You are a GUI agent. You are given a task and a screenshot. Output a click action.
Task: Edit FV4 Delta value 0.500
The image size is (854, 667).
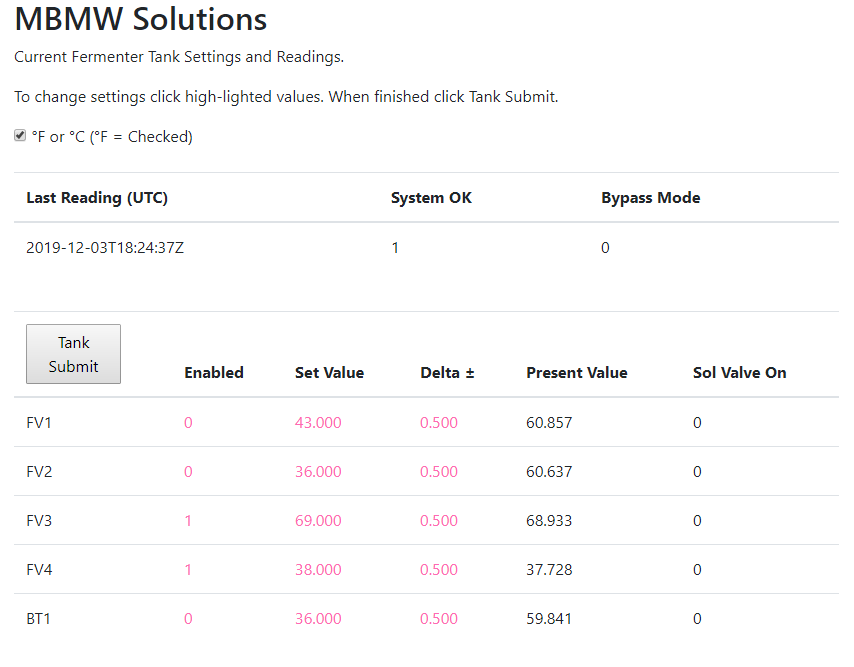(439, 570)
